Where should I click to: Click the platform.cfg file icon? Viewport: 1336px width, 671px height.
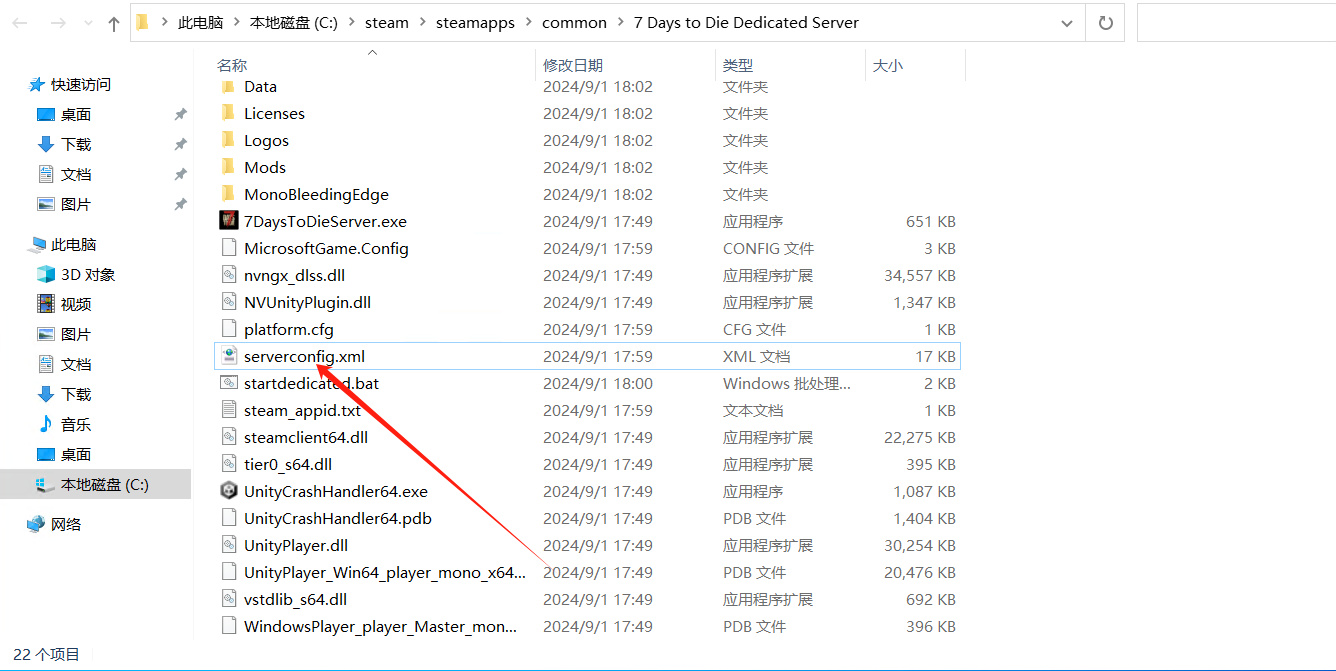[229, 329]
